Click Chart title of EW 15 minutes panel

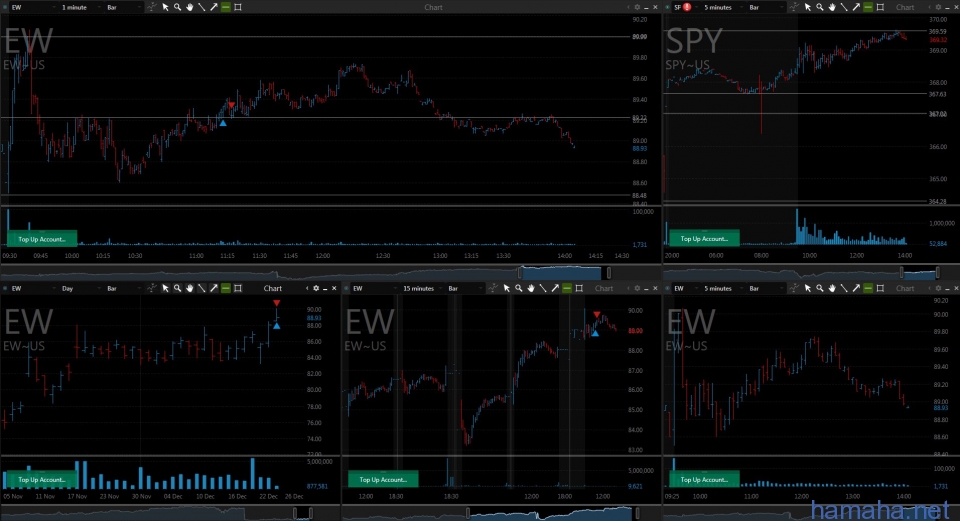click(x=604, y=288)
